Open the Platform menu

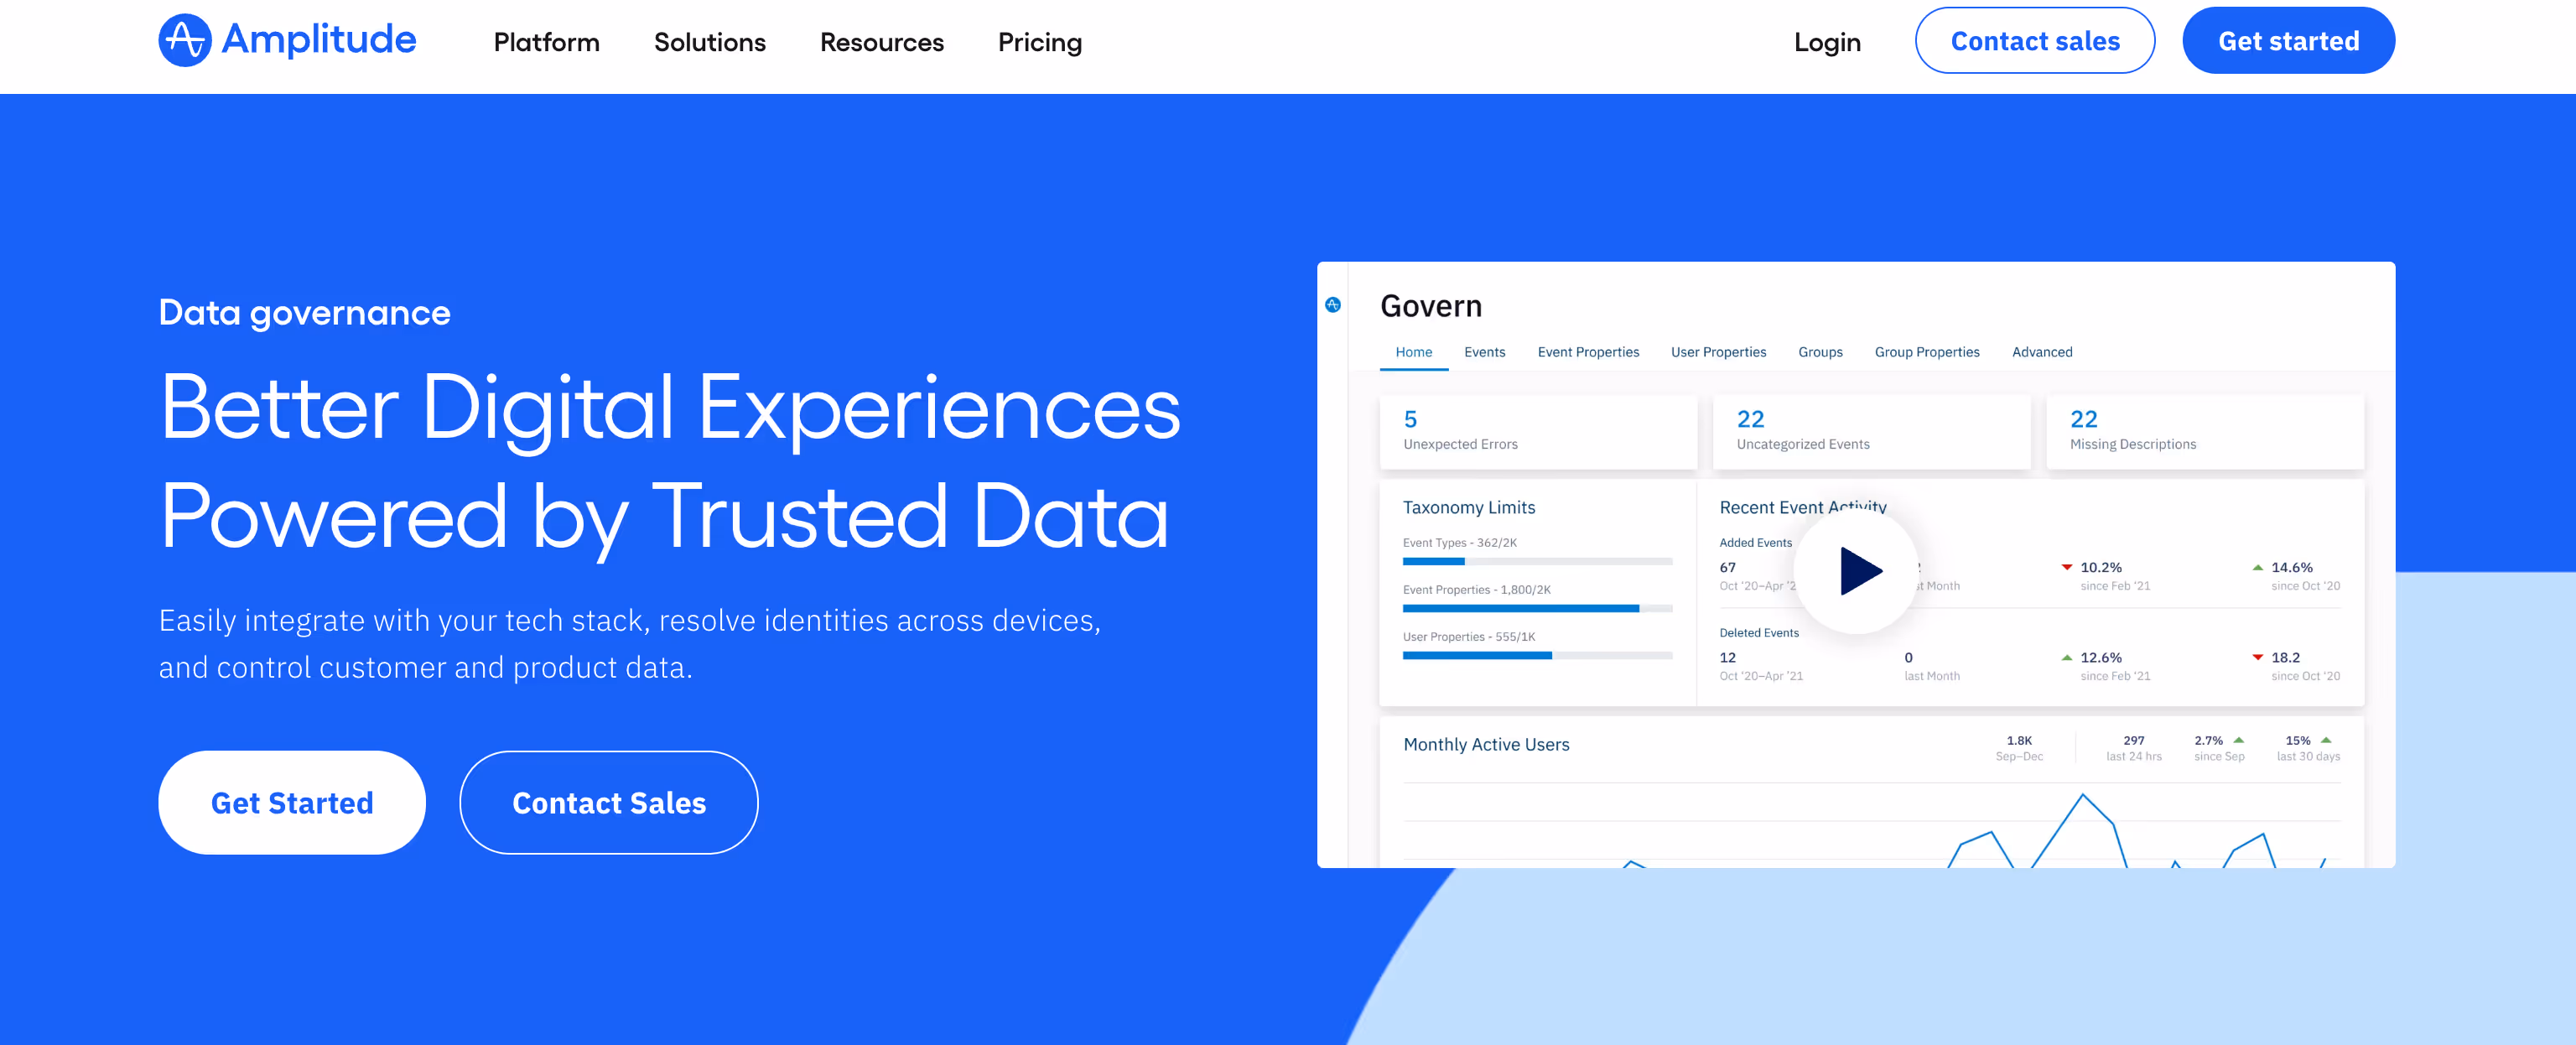tap(546, 42)
